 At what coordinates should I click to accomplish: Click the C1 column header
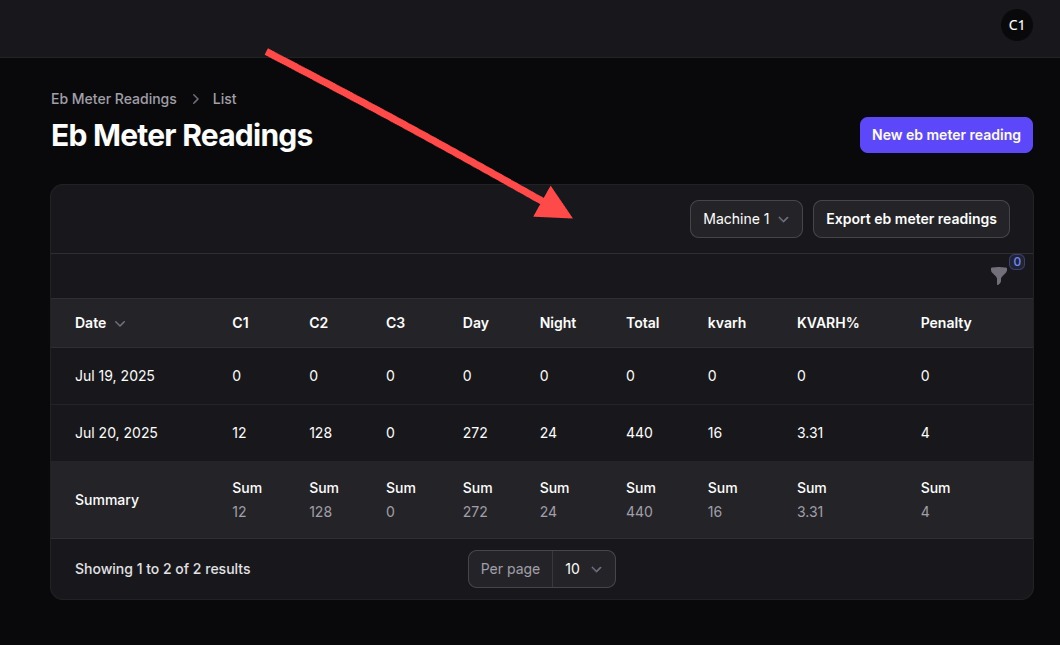coord(241,323)
